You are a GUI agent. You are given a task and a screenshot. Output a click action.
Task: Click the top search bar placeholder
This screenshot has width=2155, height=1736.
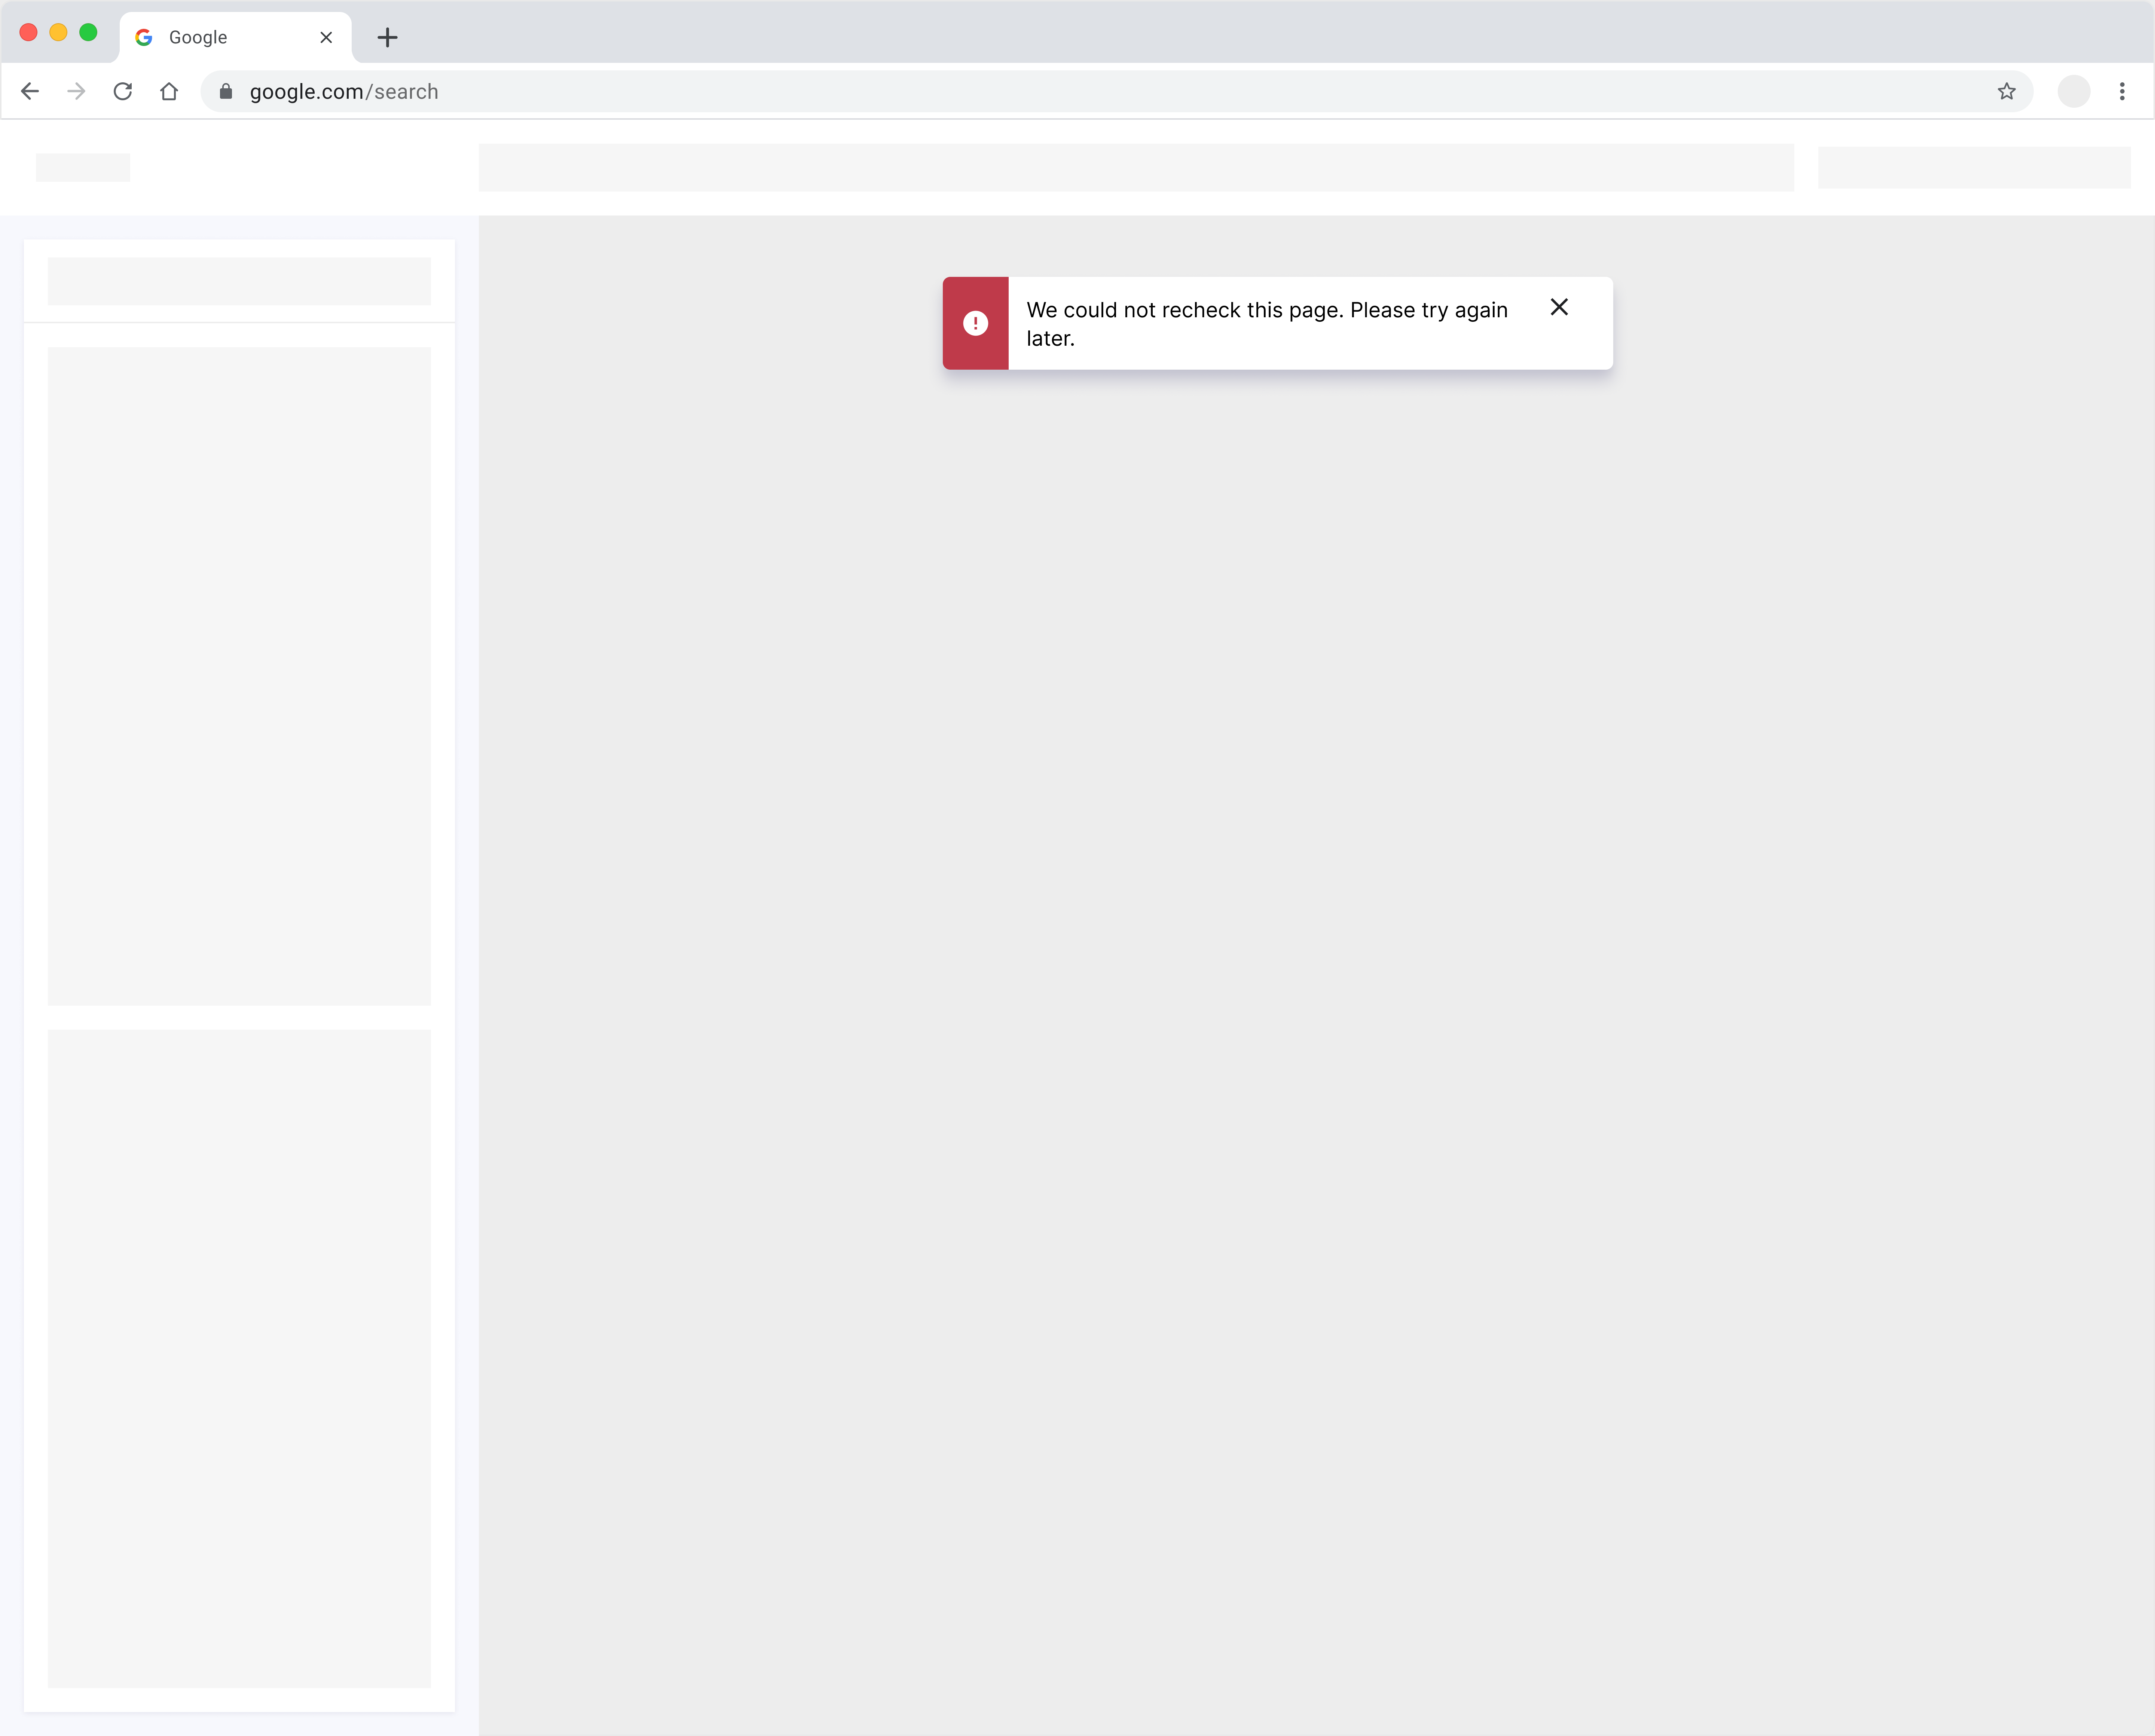(1135, 167)
